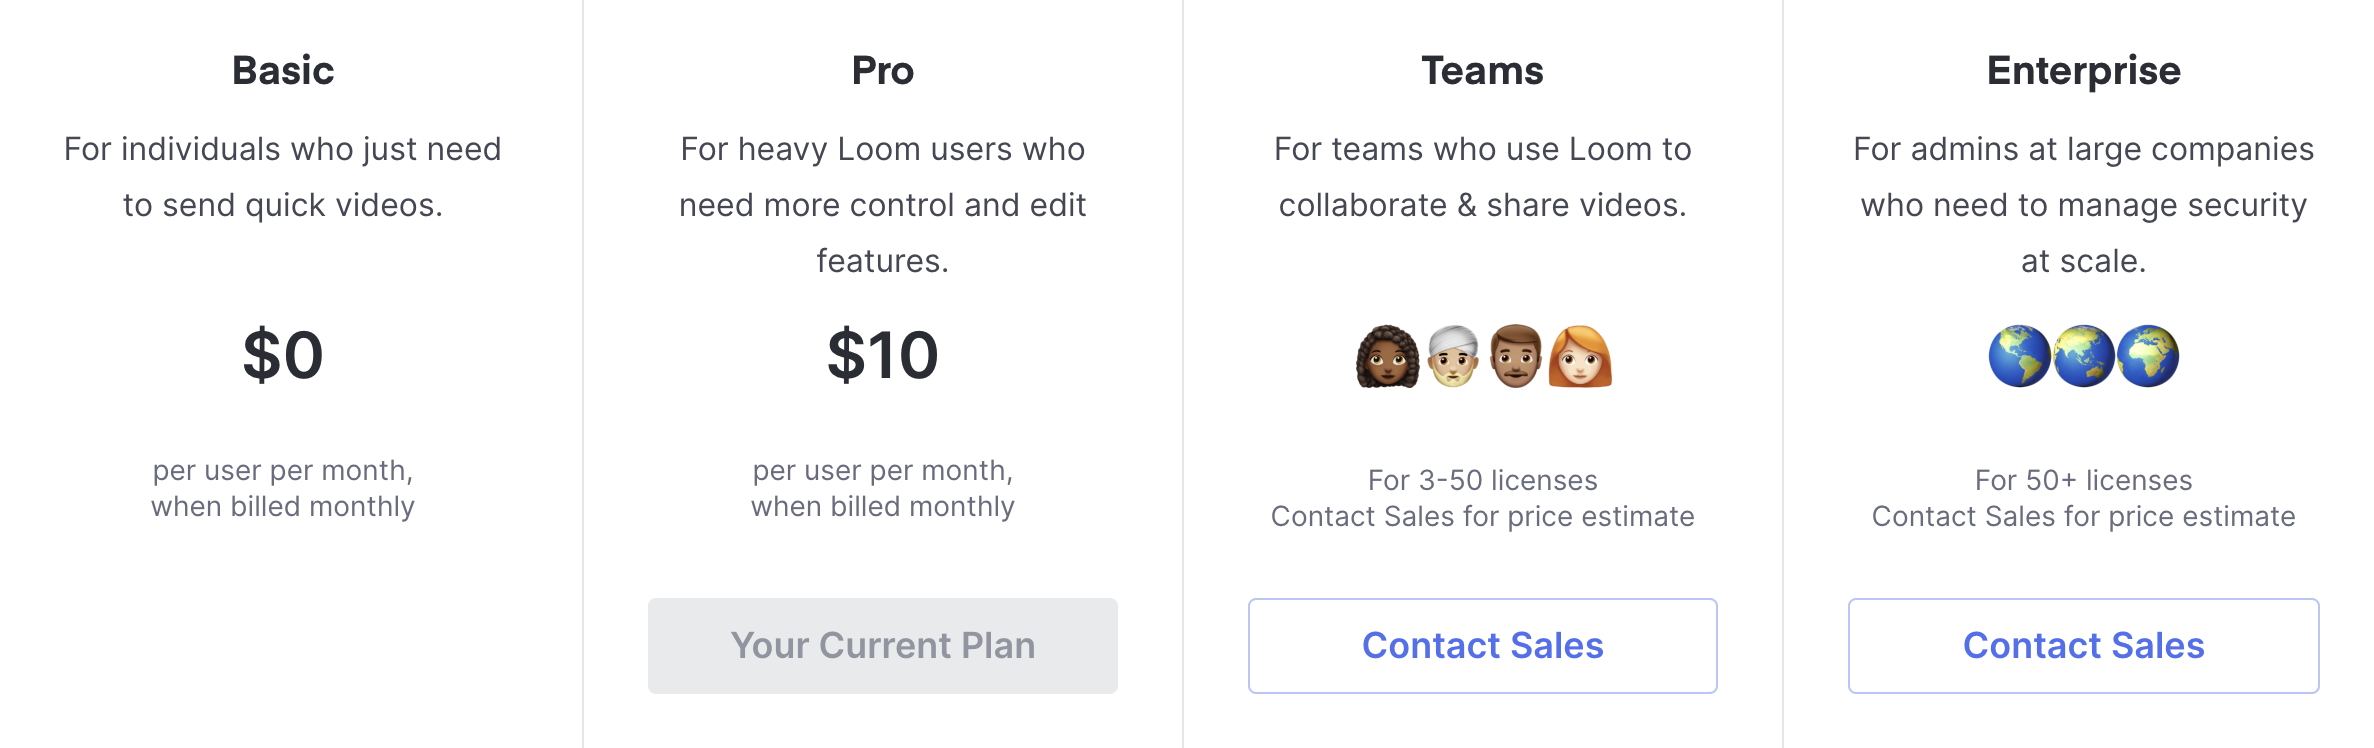Click the curly-haired woman emoji
Viewport: 2374px width, 748px height.
point(1388,356)
